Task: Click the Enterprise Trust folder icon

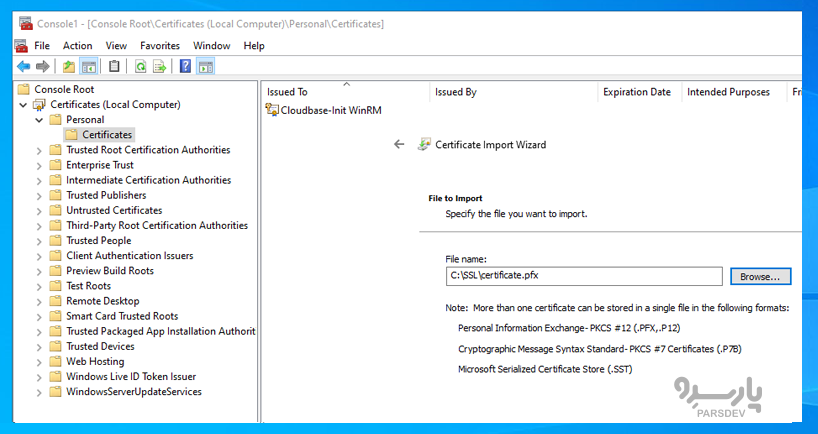Action: click(x=55, y=165)
